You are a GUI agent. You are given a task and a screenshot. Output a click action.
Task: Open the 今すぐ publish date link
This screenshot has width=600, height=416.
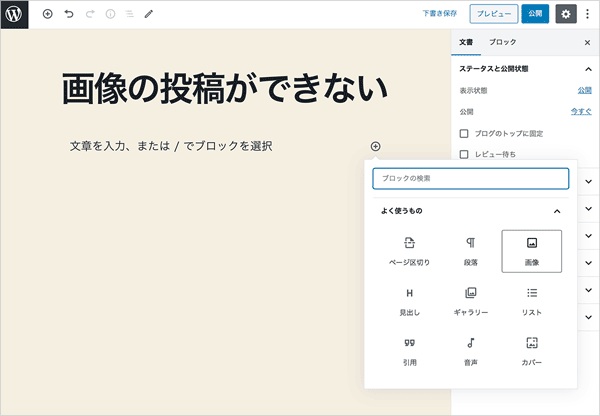point(581,111)
